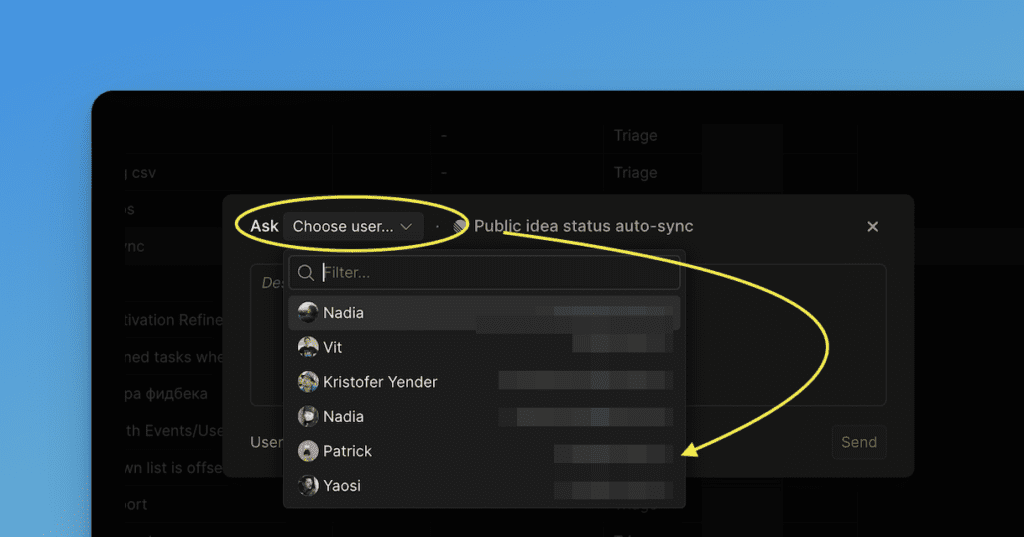This screenshot has width=1024, height=537.
Task: Select the highlighted Nadia at top of list
Action: coord(343,313)
